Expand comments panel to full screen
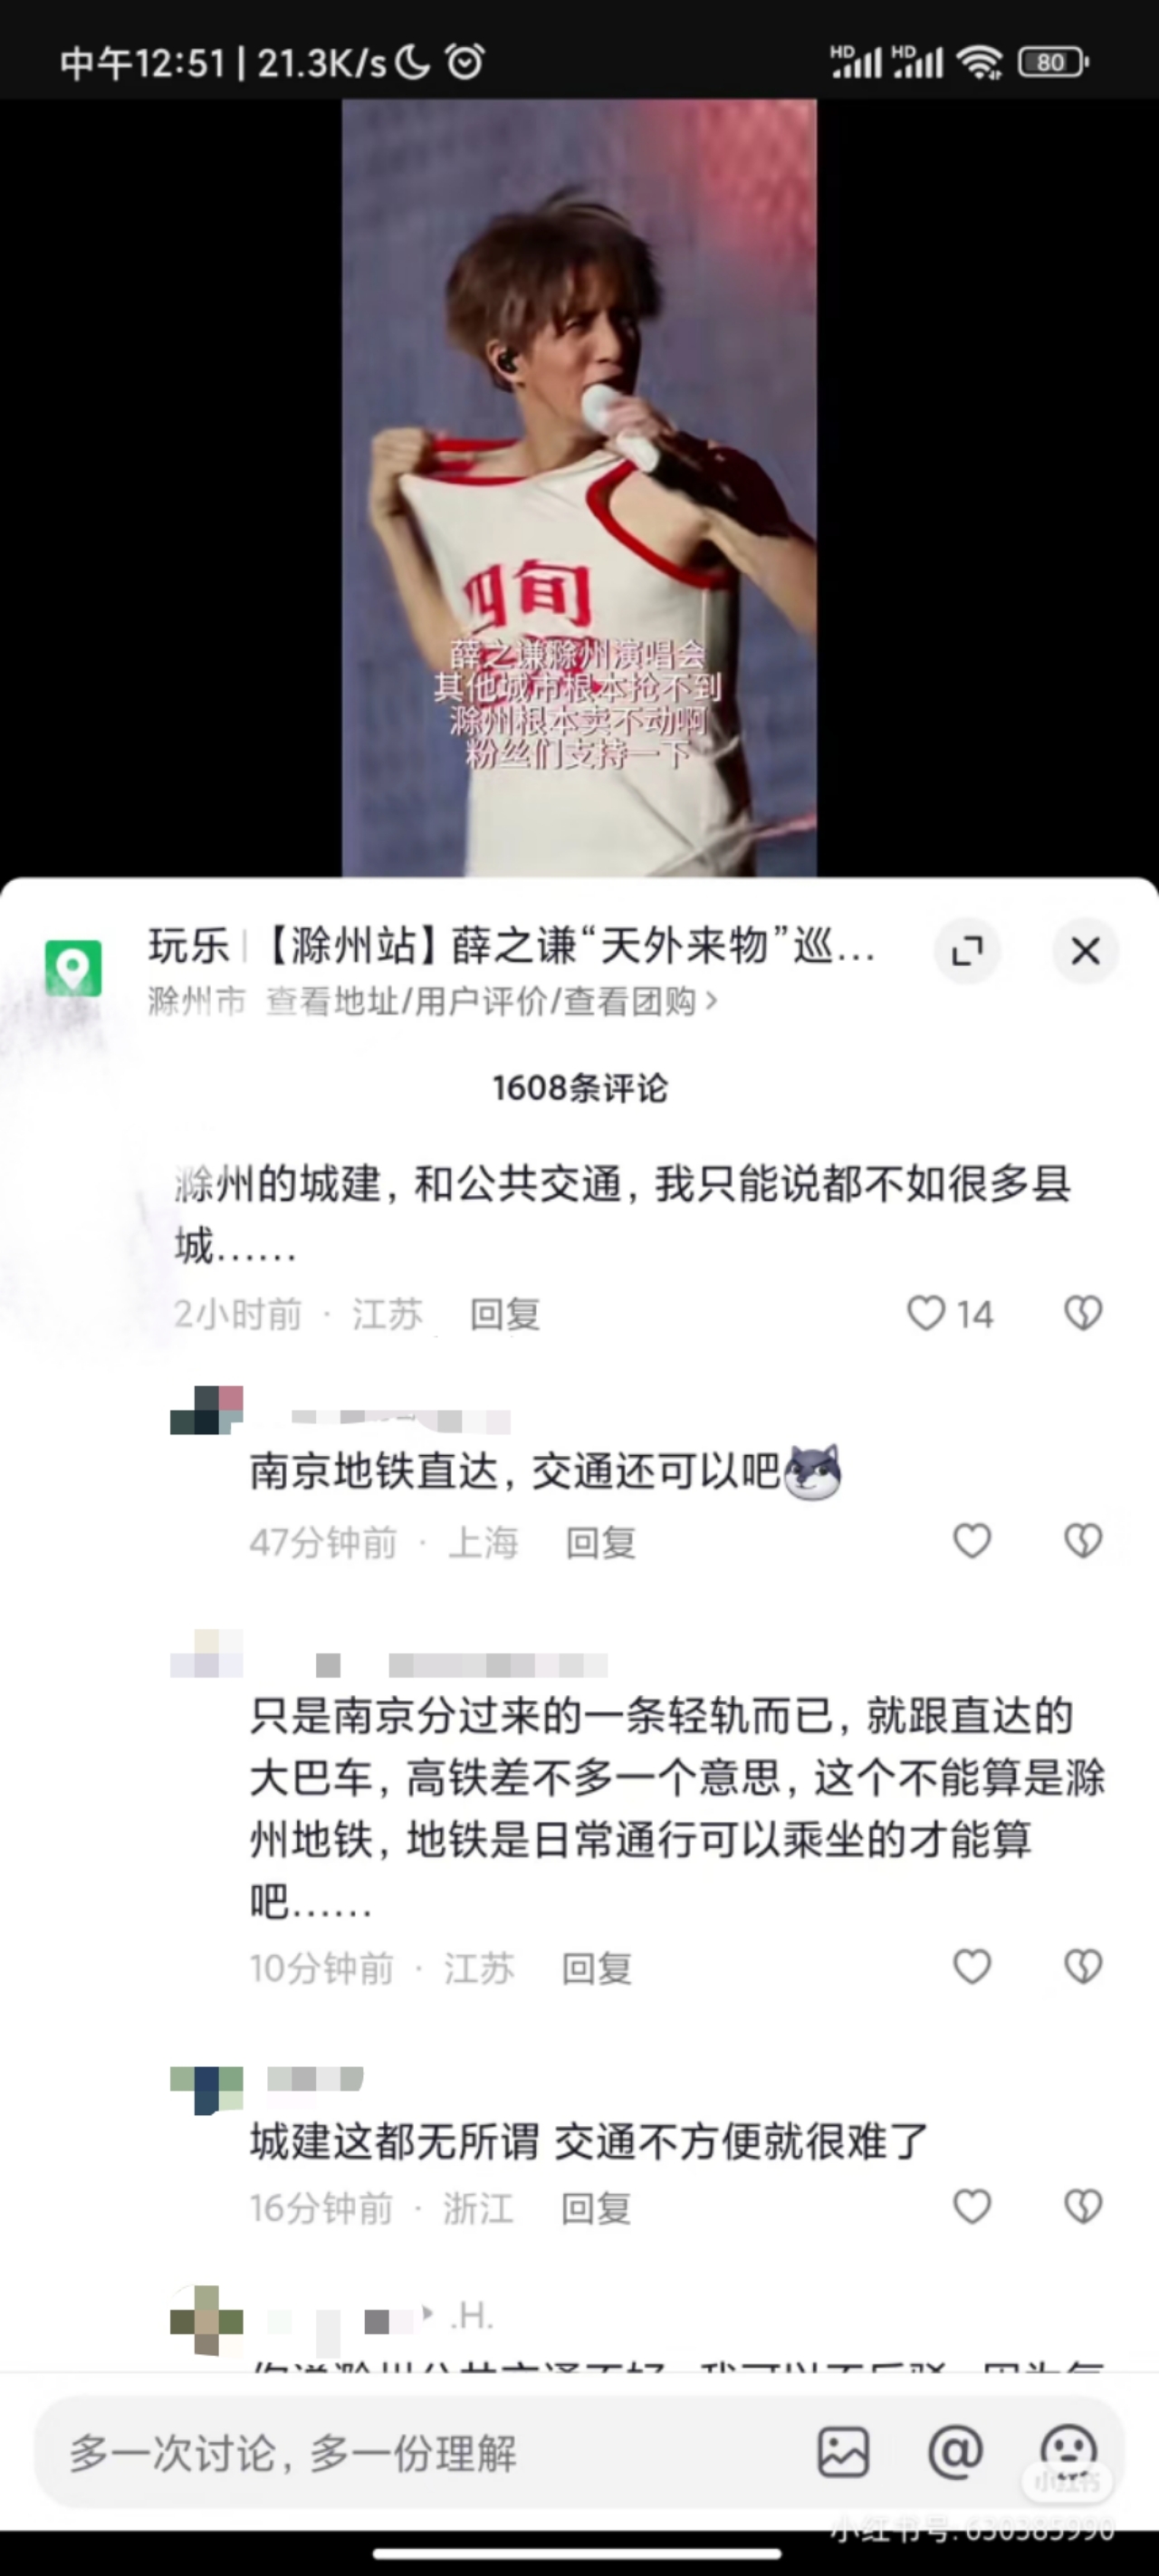This screenshot has width=1159, height=2576. click(967, 950)
